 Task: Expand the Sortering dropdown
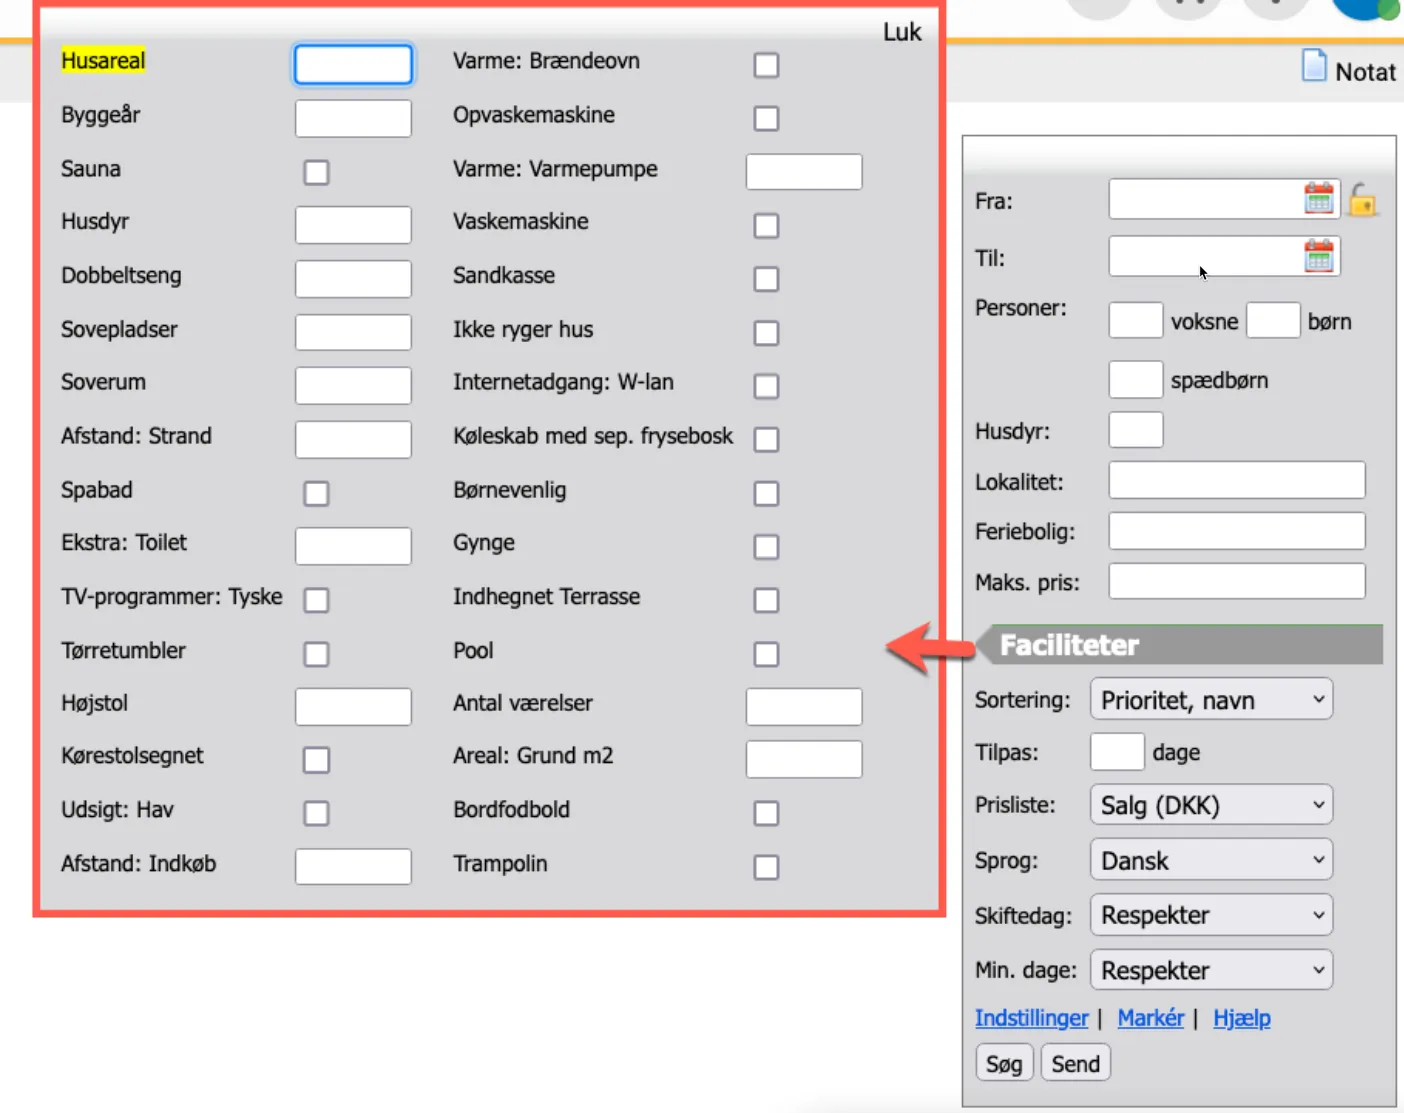pos(1211,700)
